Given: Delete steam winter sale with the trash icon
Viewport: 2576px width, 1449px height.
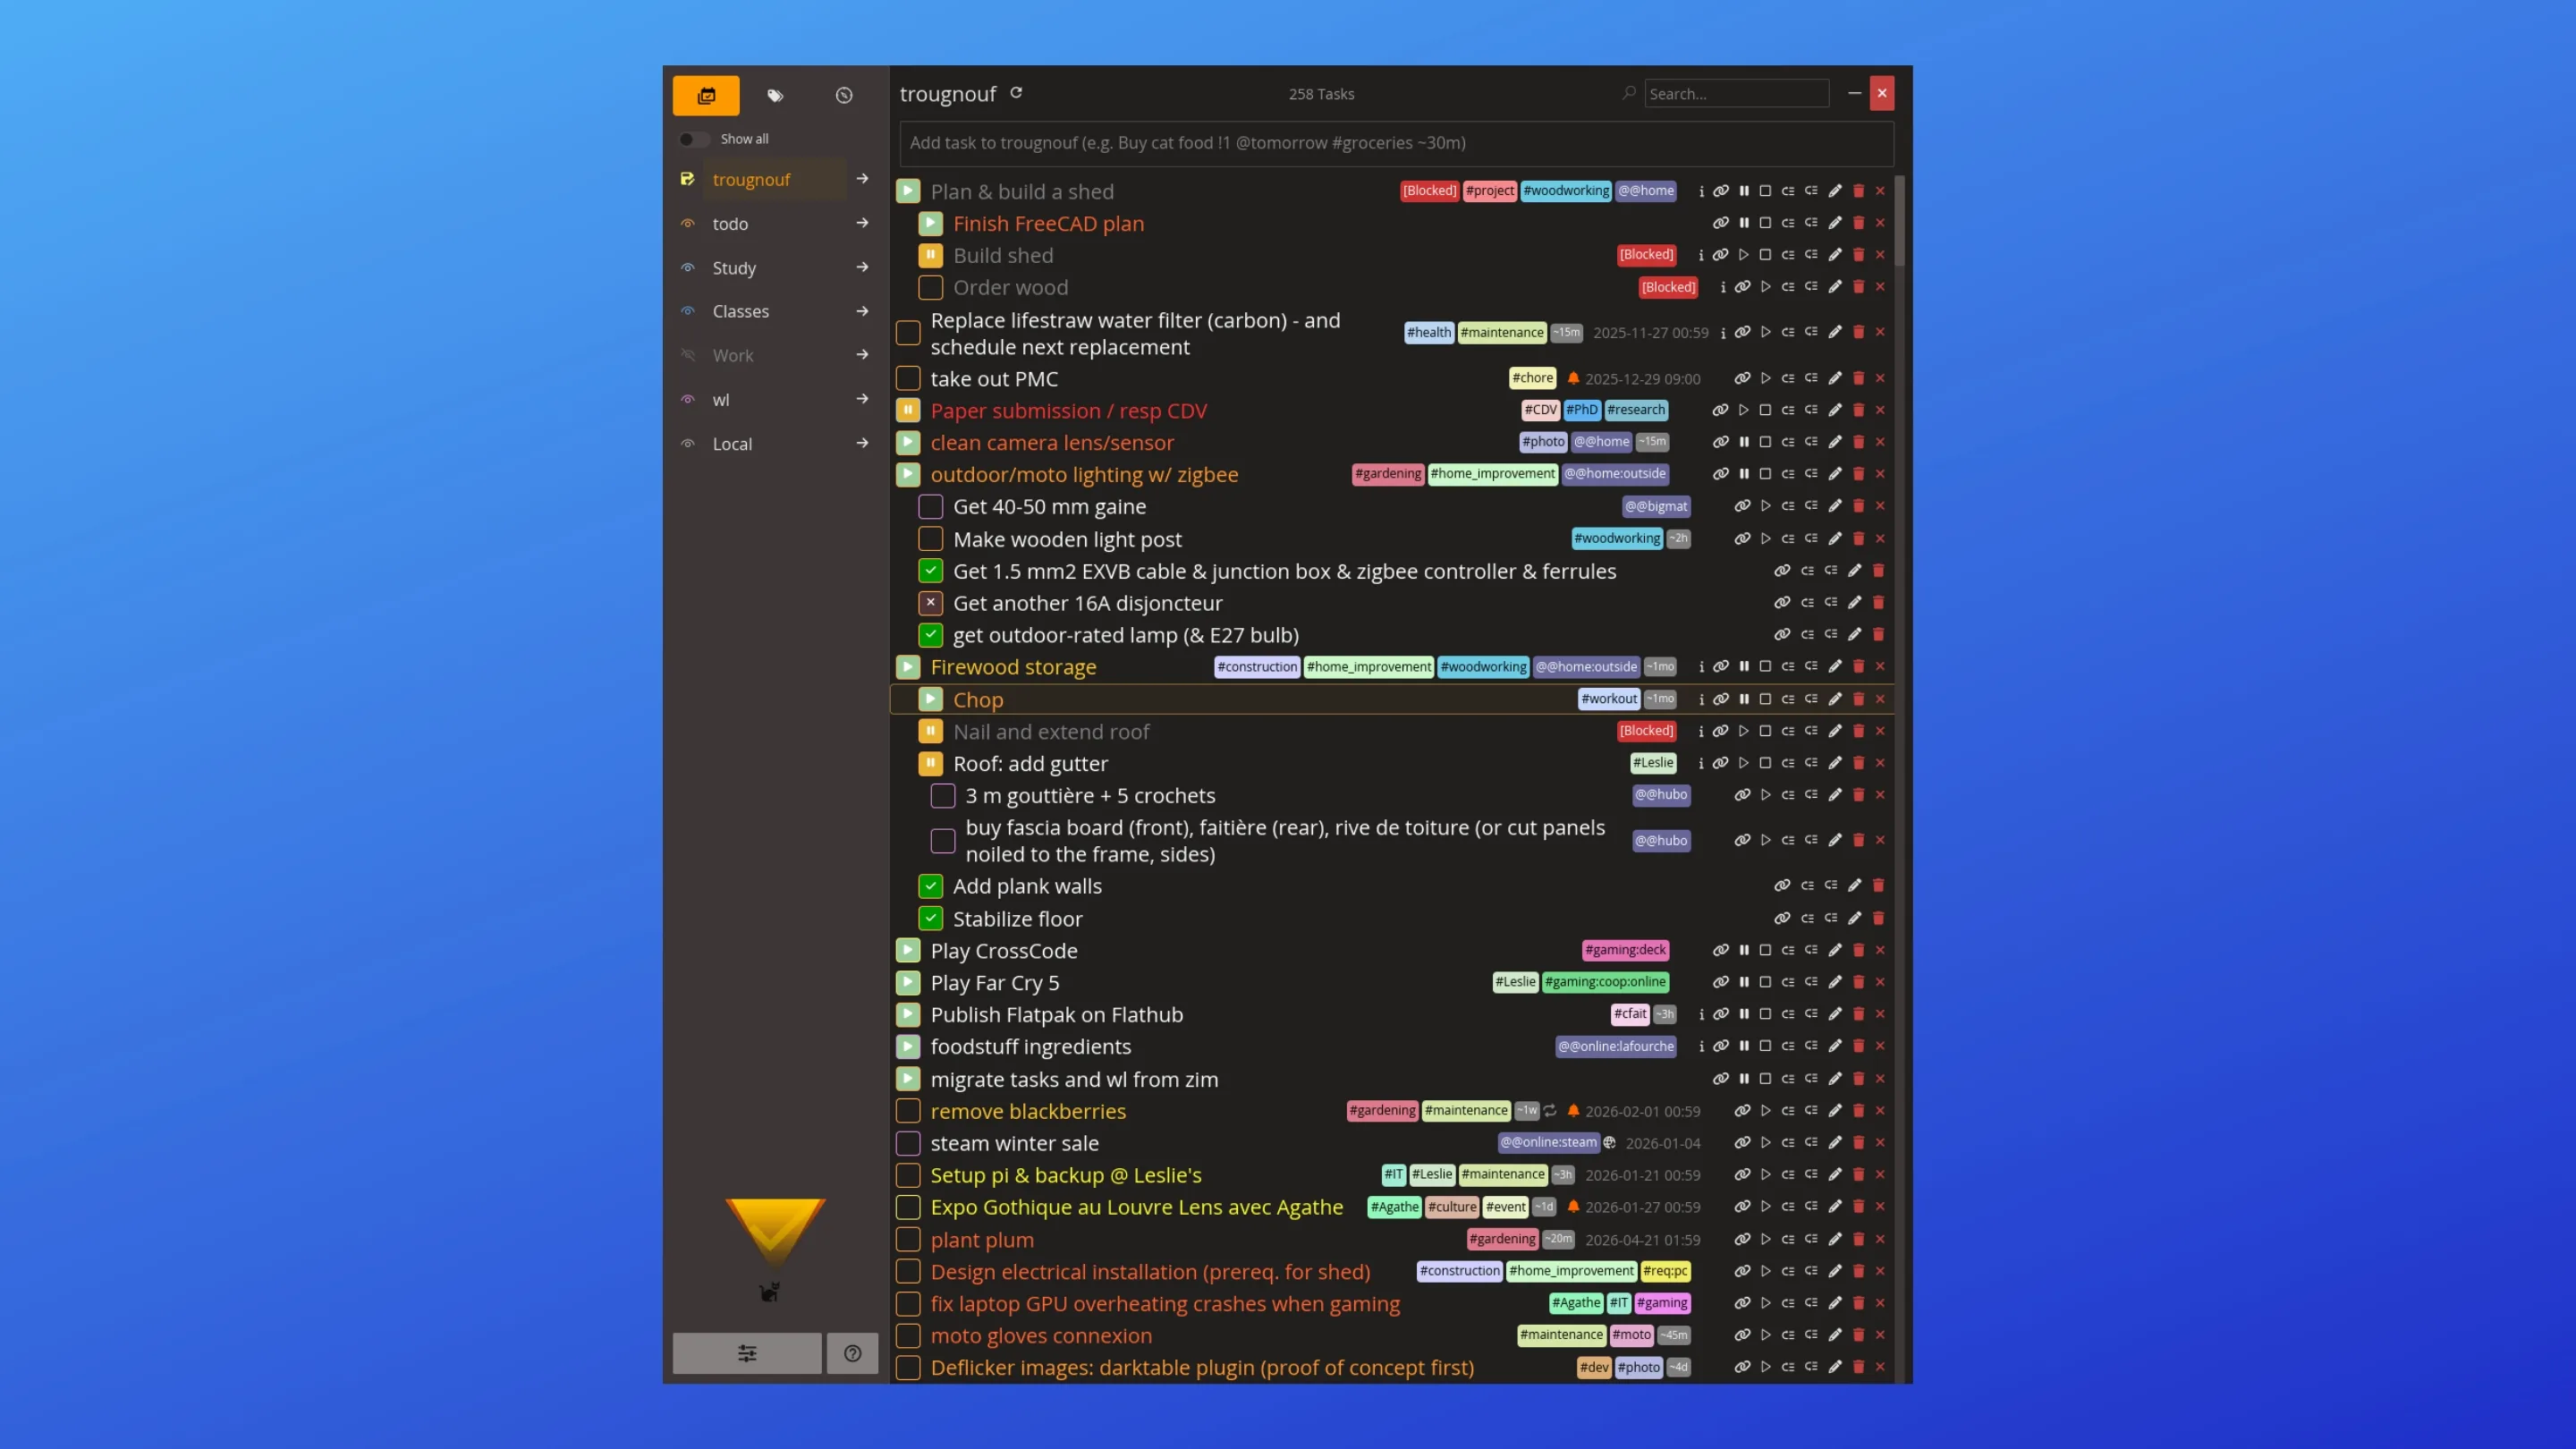Looking at the screenshot, I should pyautogui.click(x=1859, y=1143).
